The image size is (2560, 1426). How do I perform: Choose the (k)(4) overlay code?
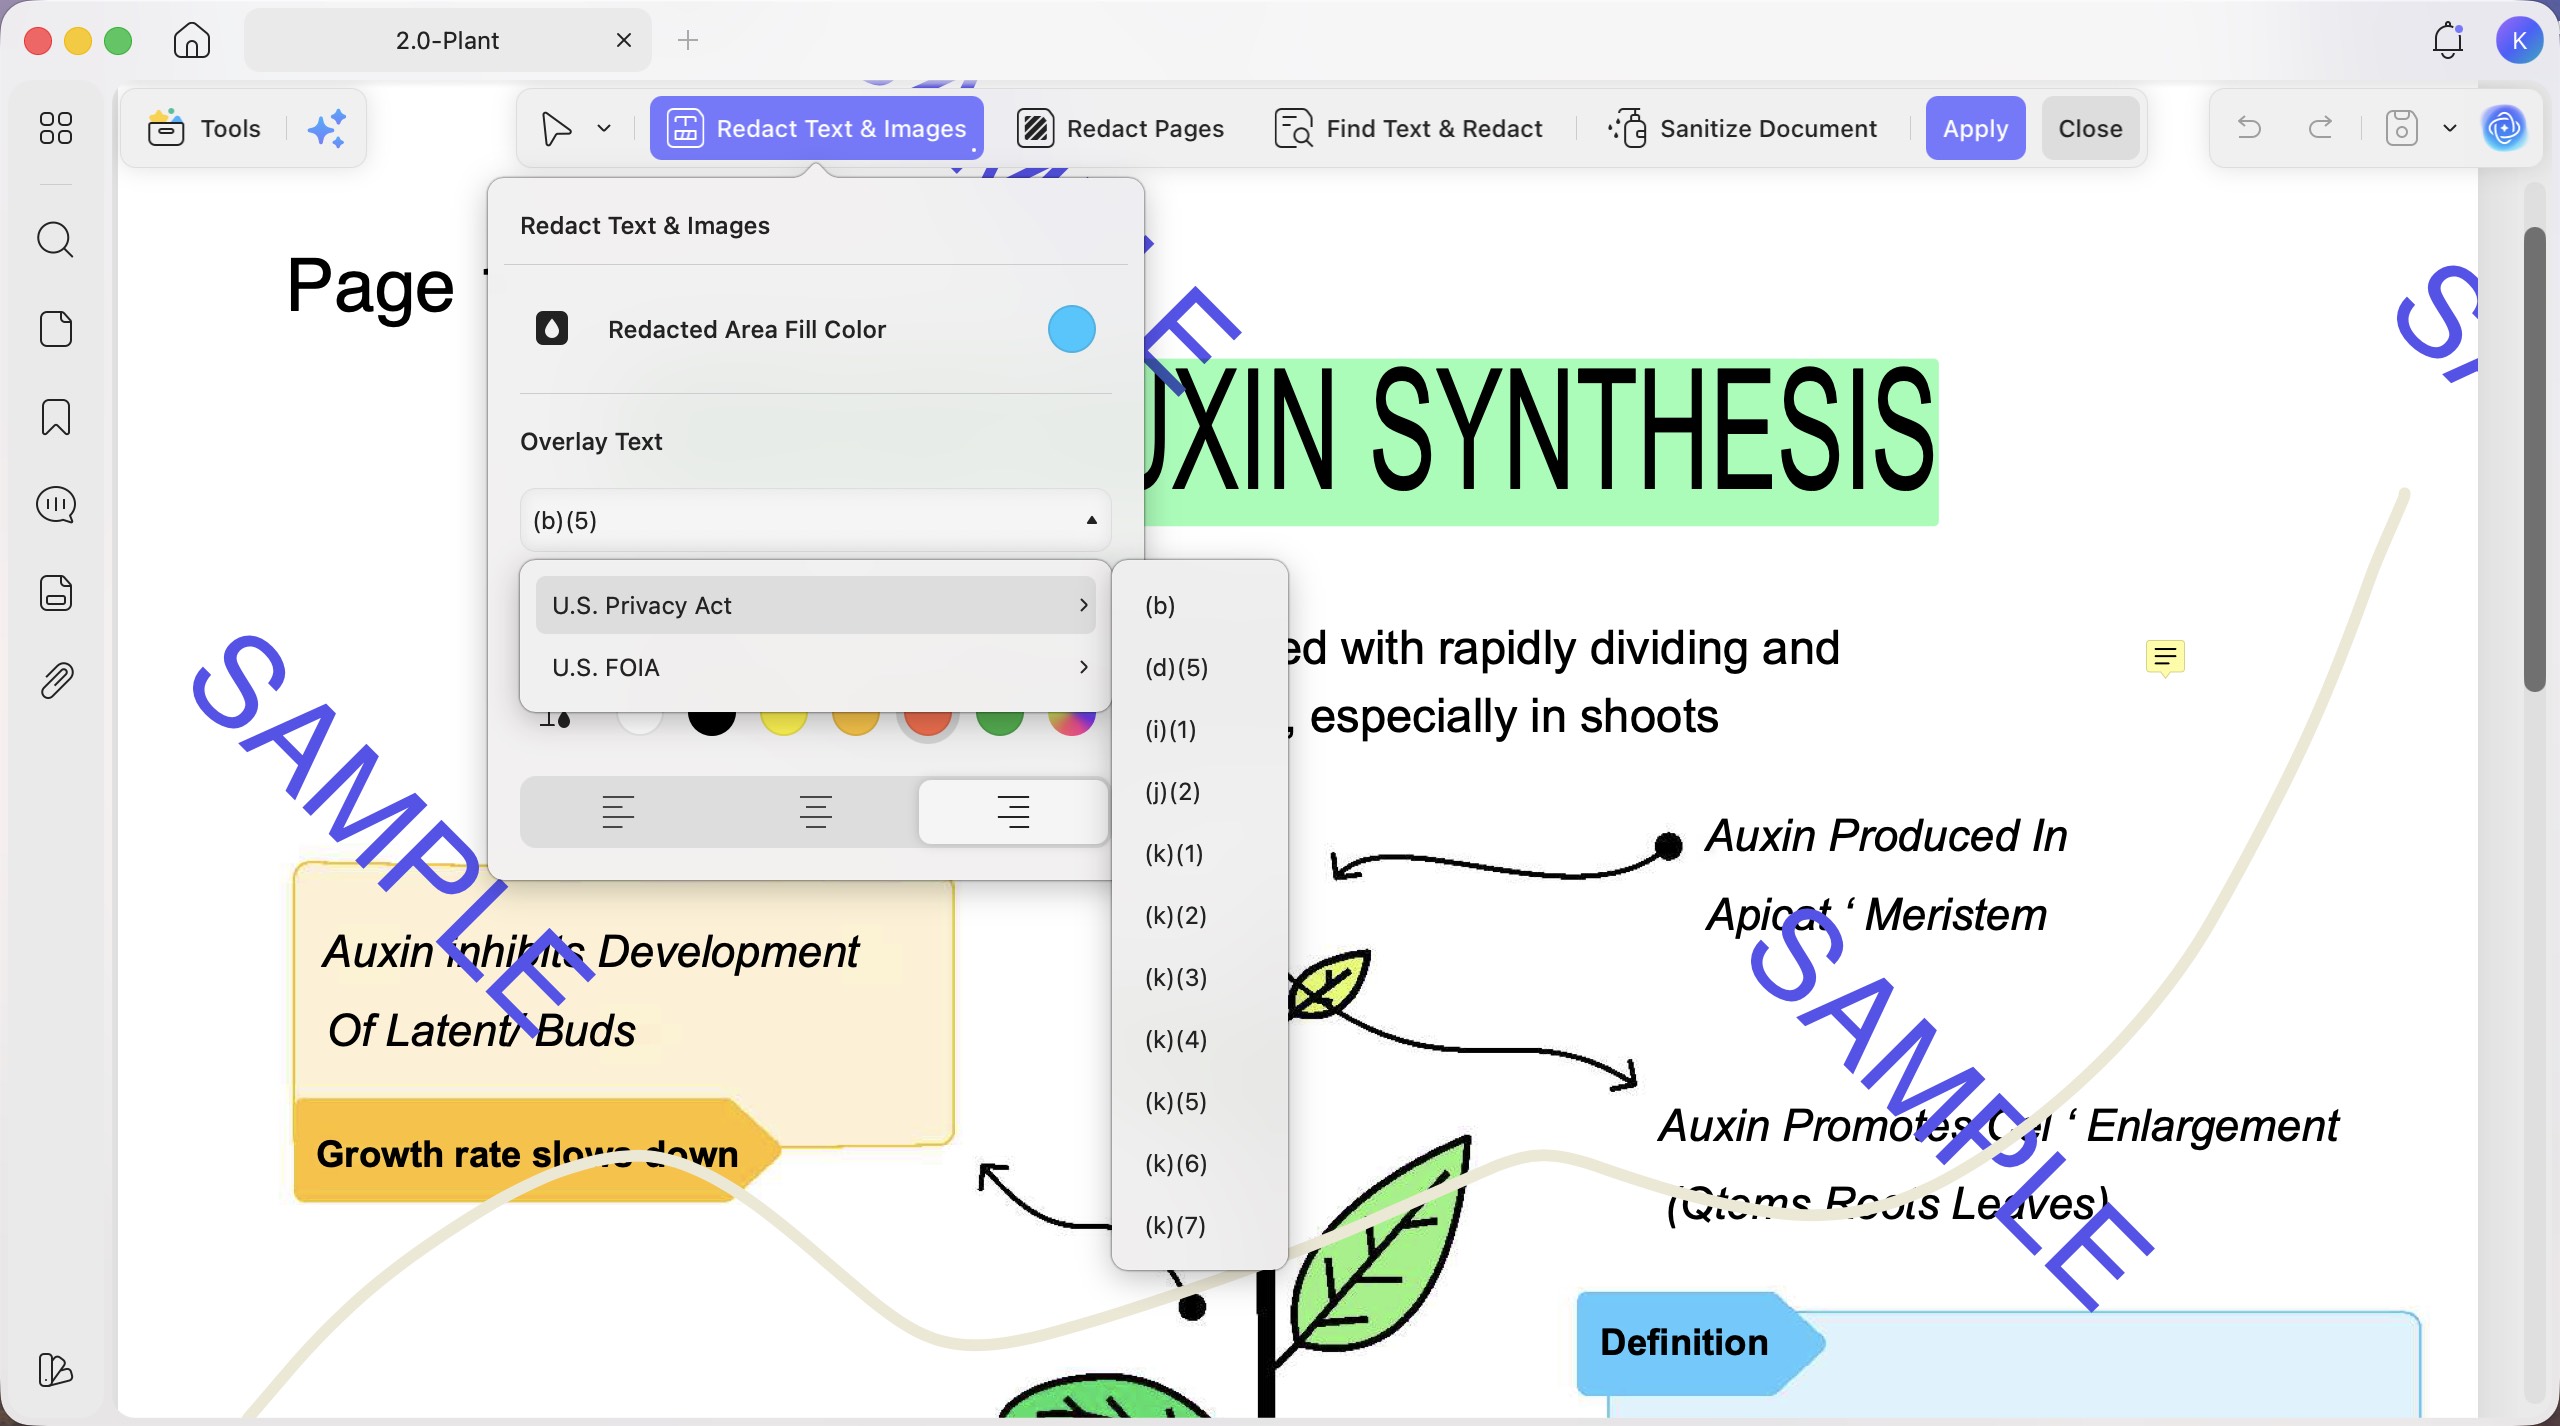1199,1039
